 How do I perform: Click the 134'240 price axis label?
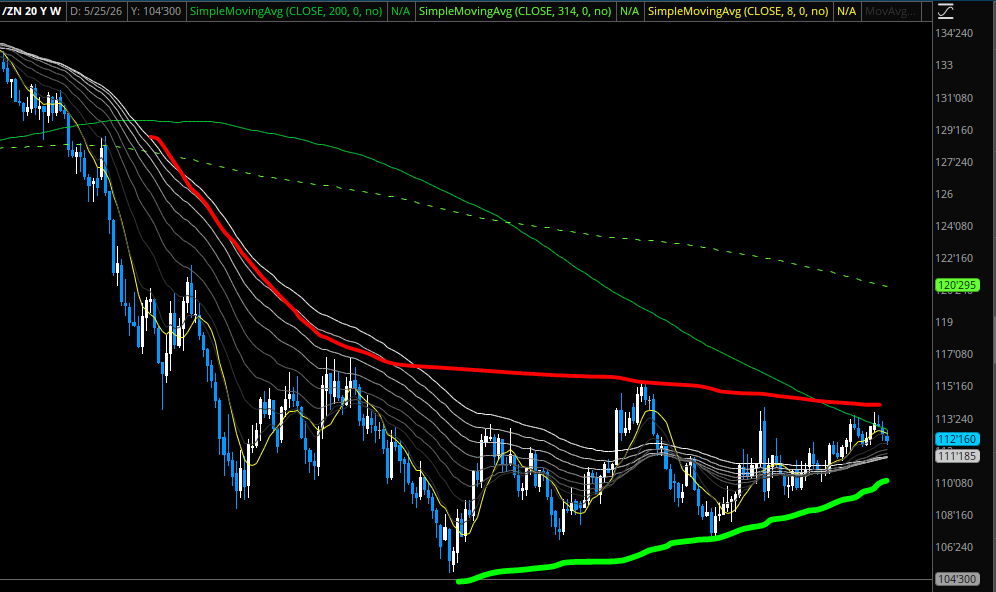click(954, 33)
